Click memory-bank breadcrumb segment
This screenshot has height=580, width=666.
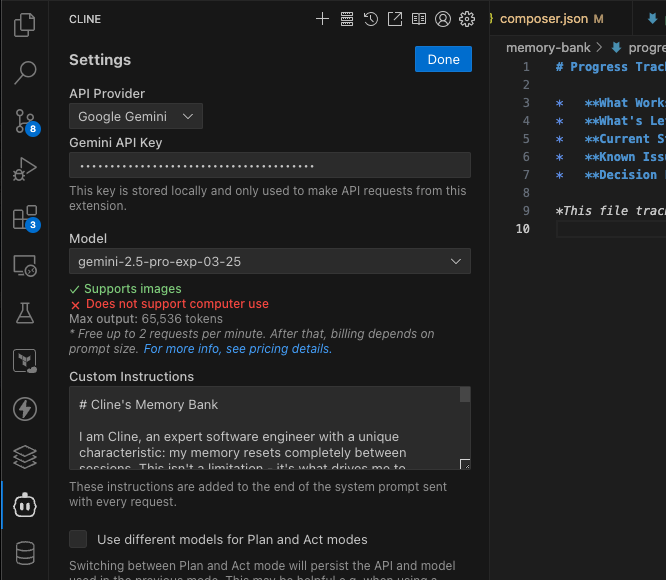coord(548,48)
